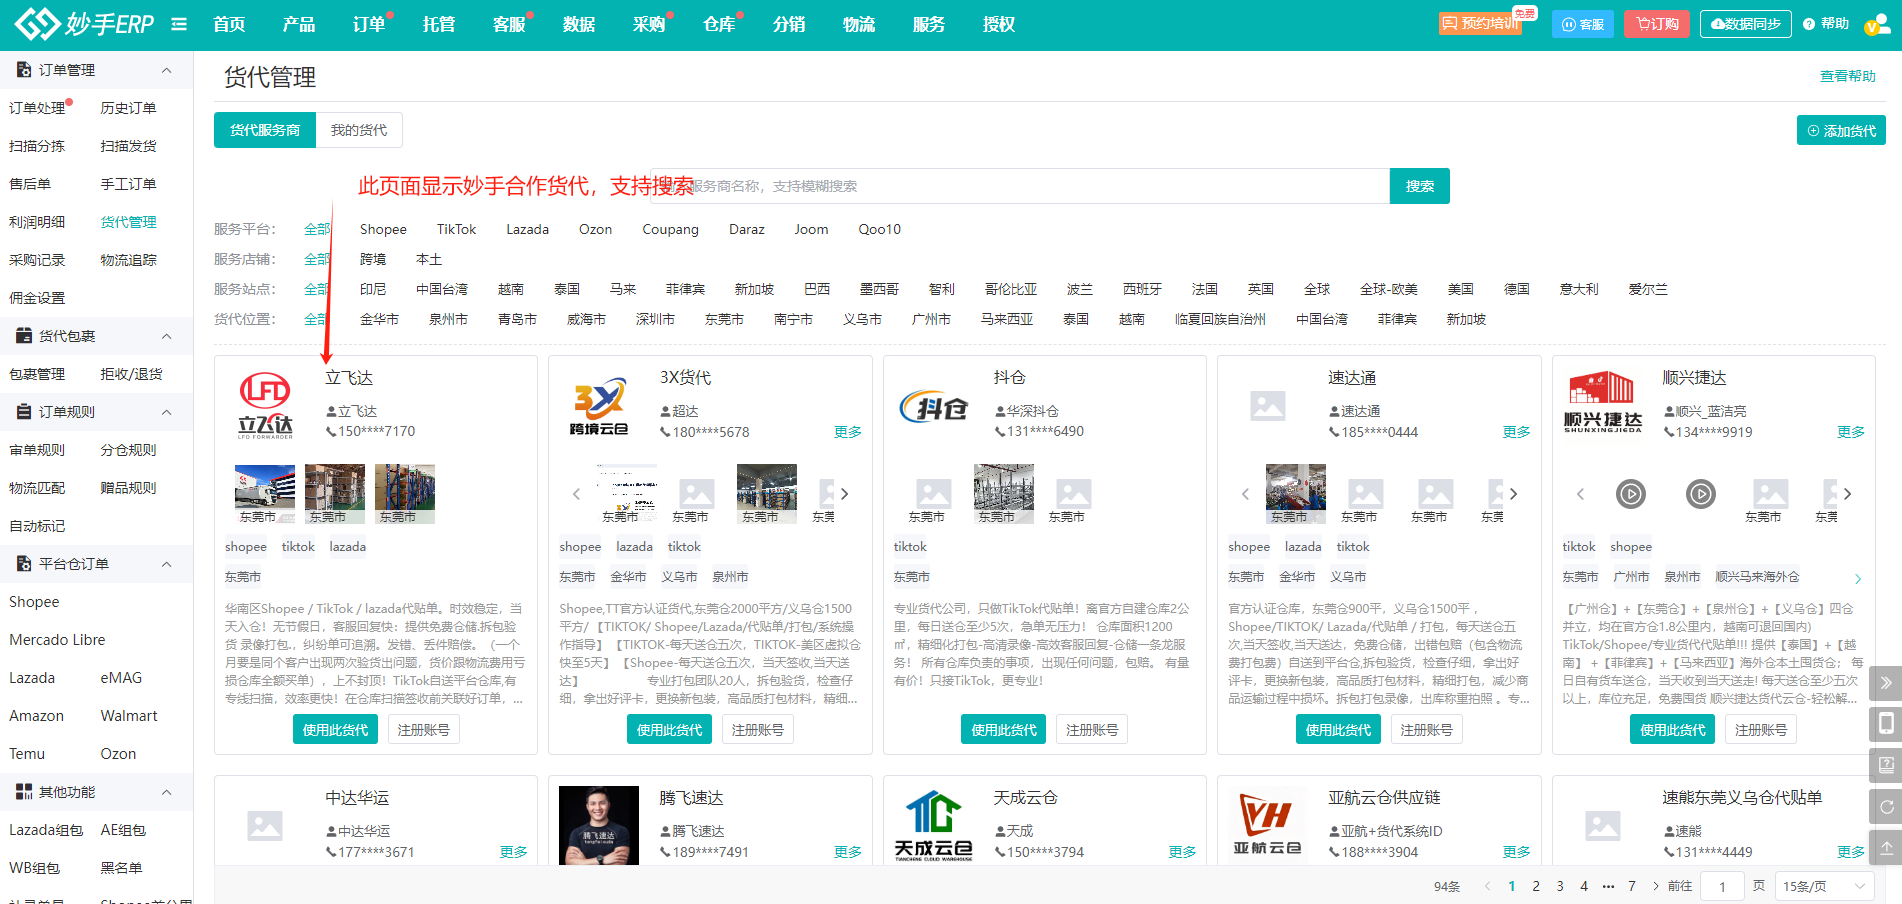Filter service platform by Coupang
1902x904 pixels.
point(670,229)
